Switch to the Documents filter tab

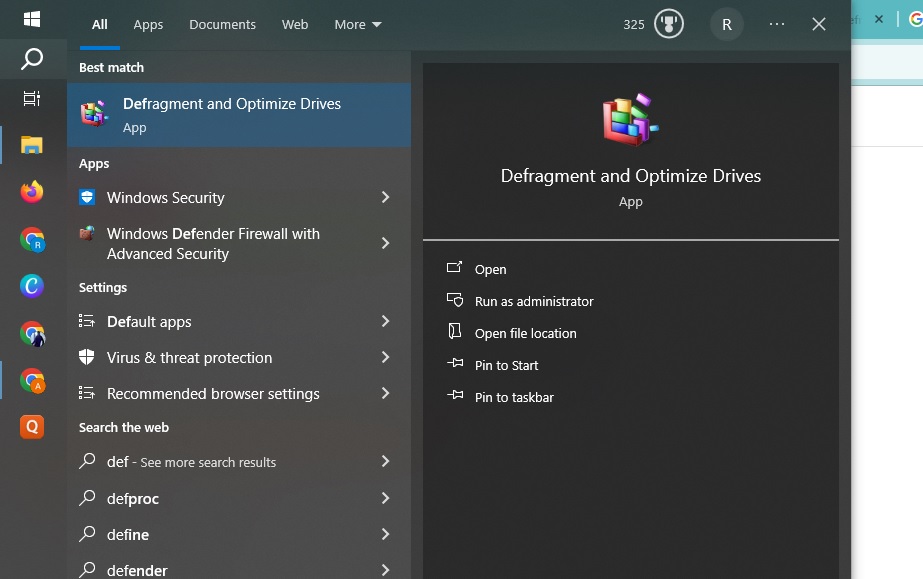coord(222,24)
